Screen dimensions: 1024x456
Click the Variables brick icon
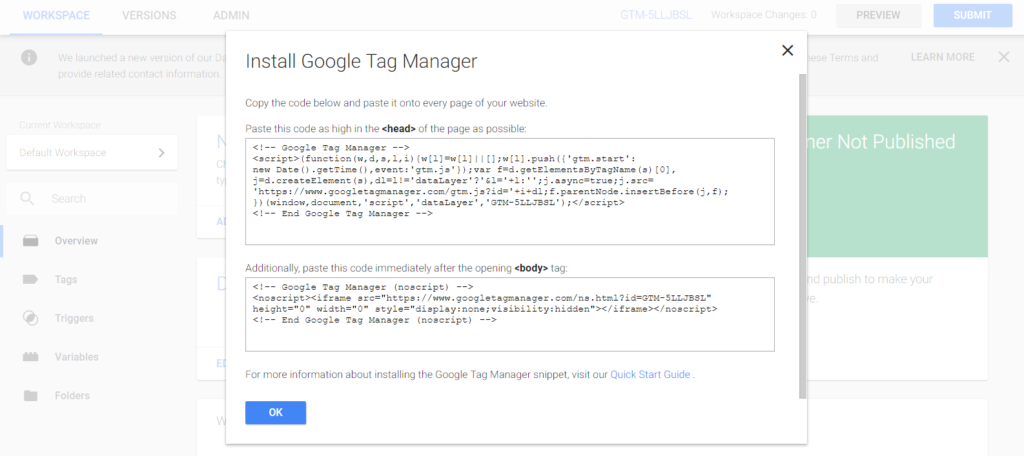pos(30,357)
